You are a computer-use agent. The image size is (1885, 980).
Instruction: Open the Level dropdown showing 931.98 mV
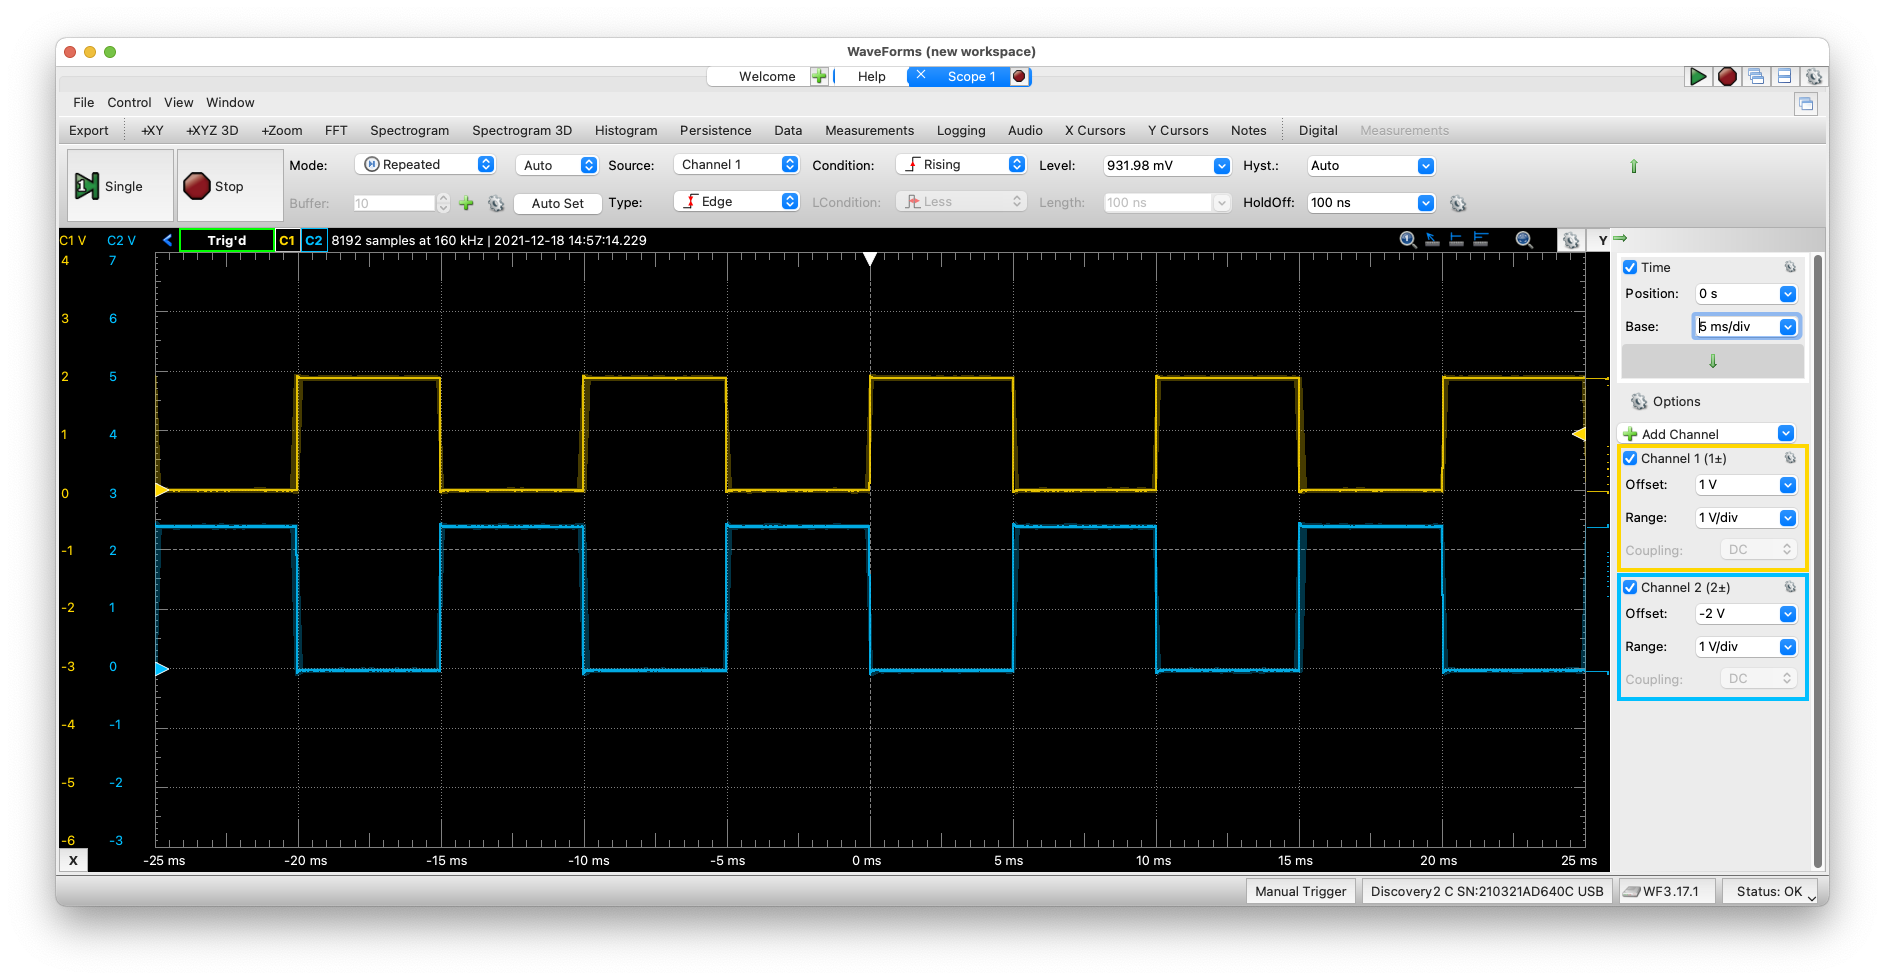pyautogui.click(x=1166, y=165)
